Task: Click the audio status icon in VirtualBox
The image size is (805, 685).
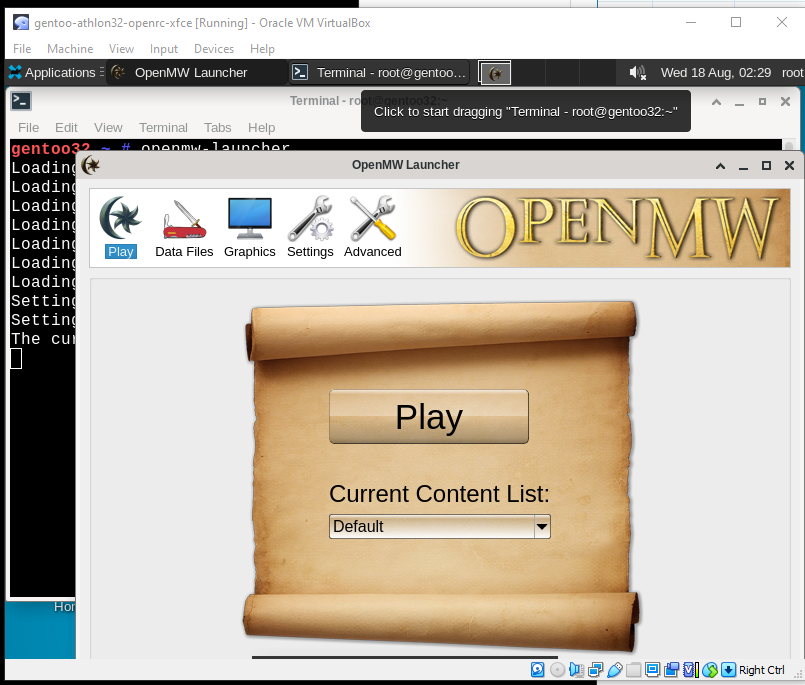Action: [576, 670]
